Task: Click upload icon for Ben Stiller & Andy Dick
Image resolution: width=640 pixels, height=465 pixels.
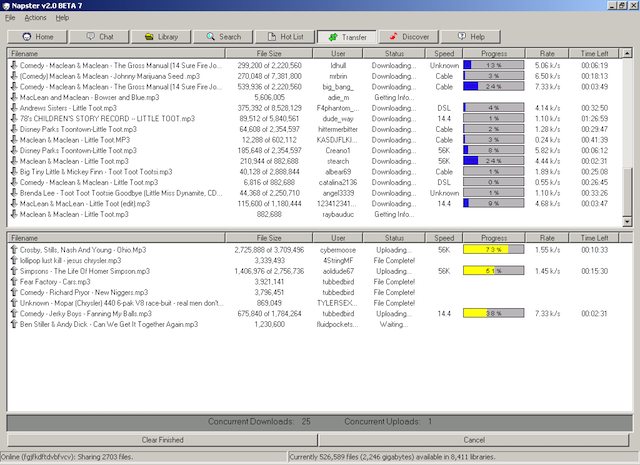Action: [14, 324]
